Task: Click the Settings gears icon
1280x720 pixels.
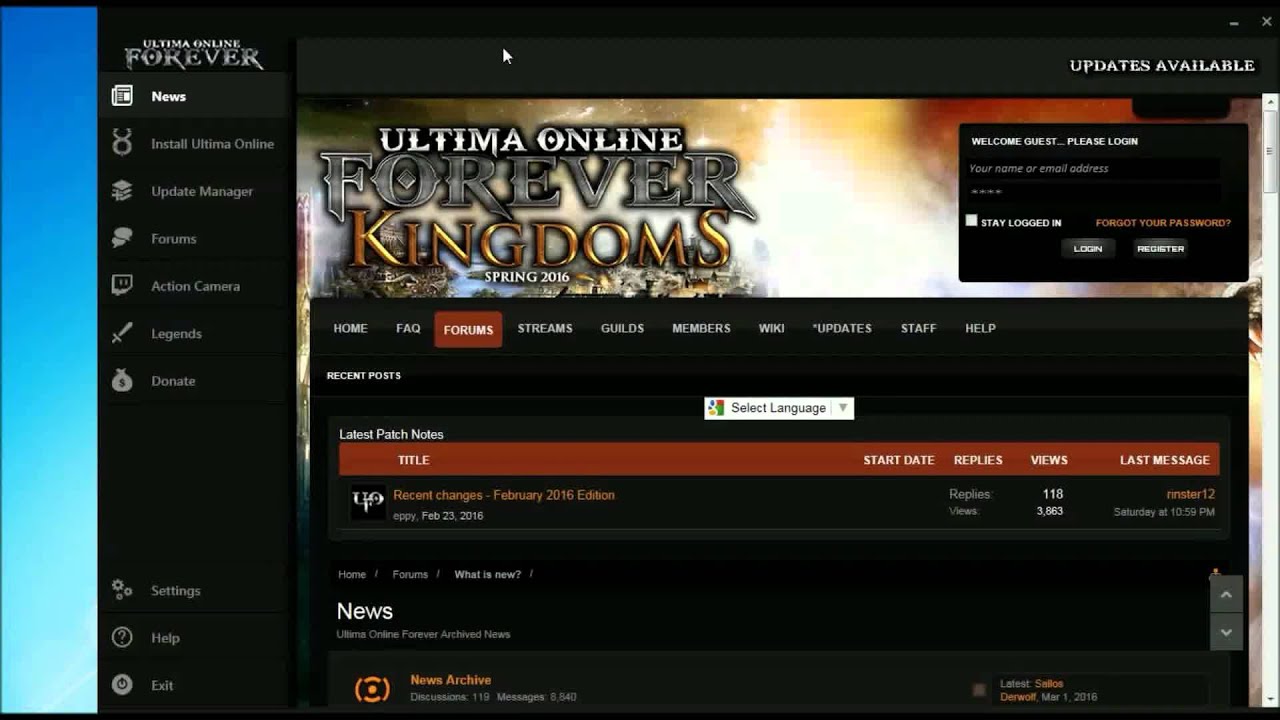Action: point(122,590)
